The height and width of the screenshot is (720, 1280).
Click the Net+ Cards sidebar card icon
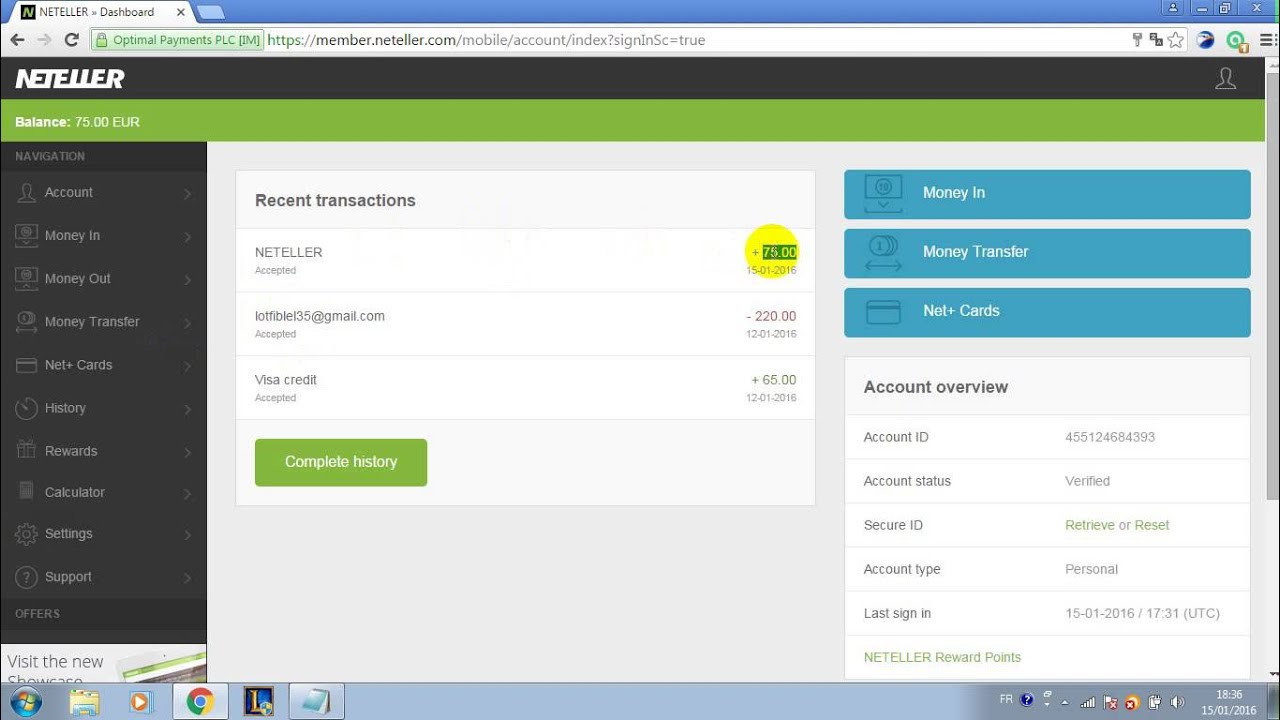pyautogui.click(x=27, y=365)
